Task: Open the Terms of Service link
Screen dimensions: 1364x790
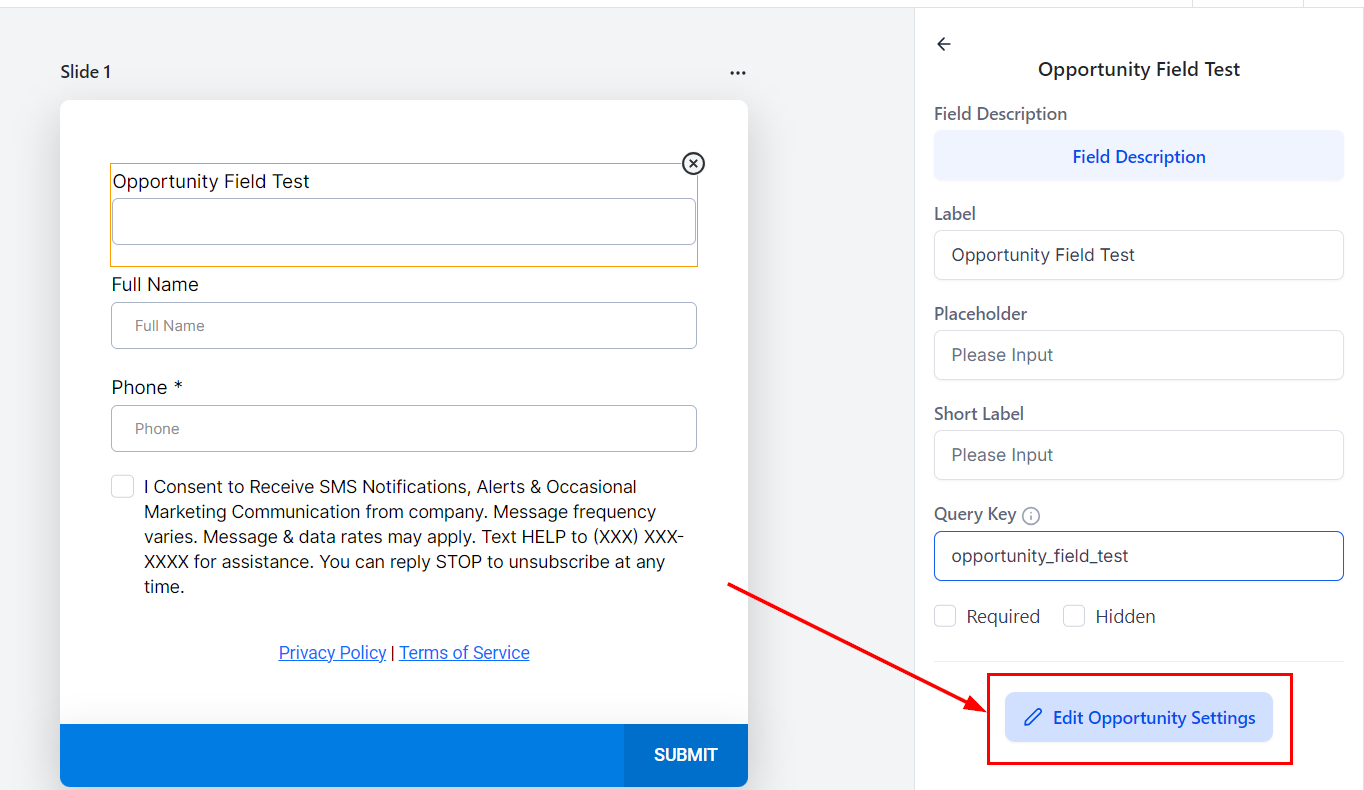Action: coord(464,653)
